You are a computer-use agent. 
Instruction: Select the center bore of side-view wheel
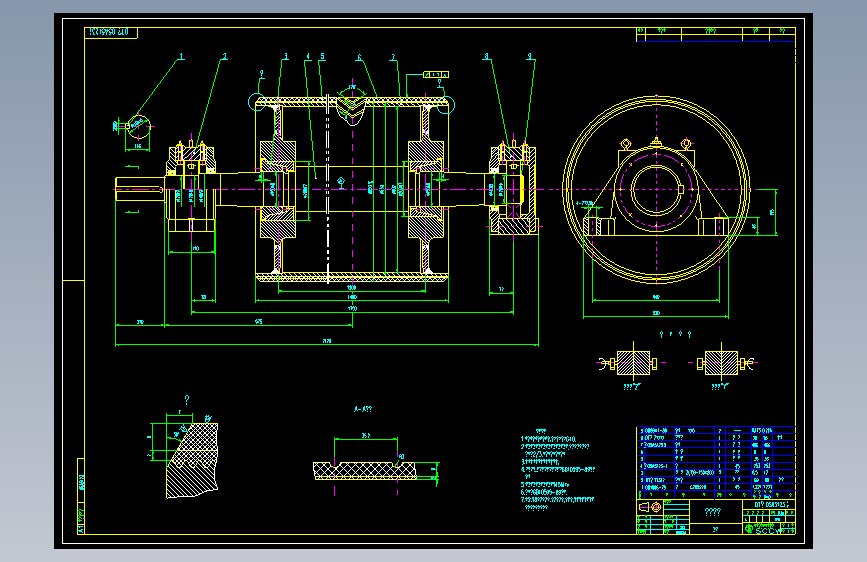pos(656,190)
